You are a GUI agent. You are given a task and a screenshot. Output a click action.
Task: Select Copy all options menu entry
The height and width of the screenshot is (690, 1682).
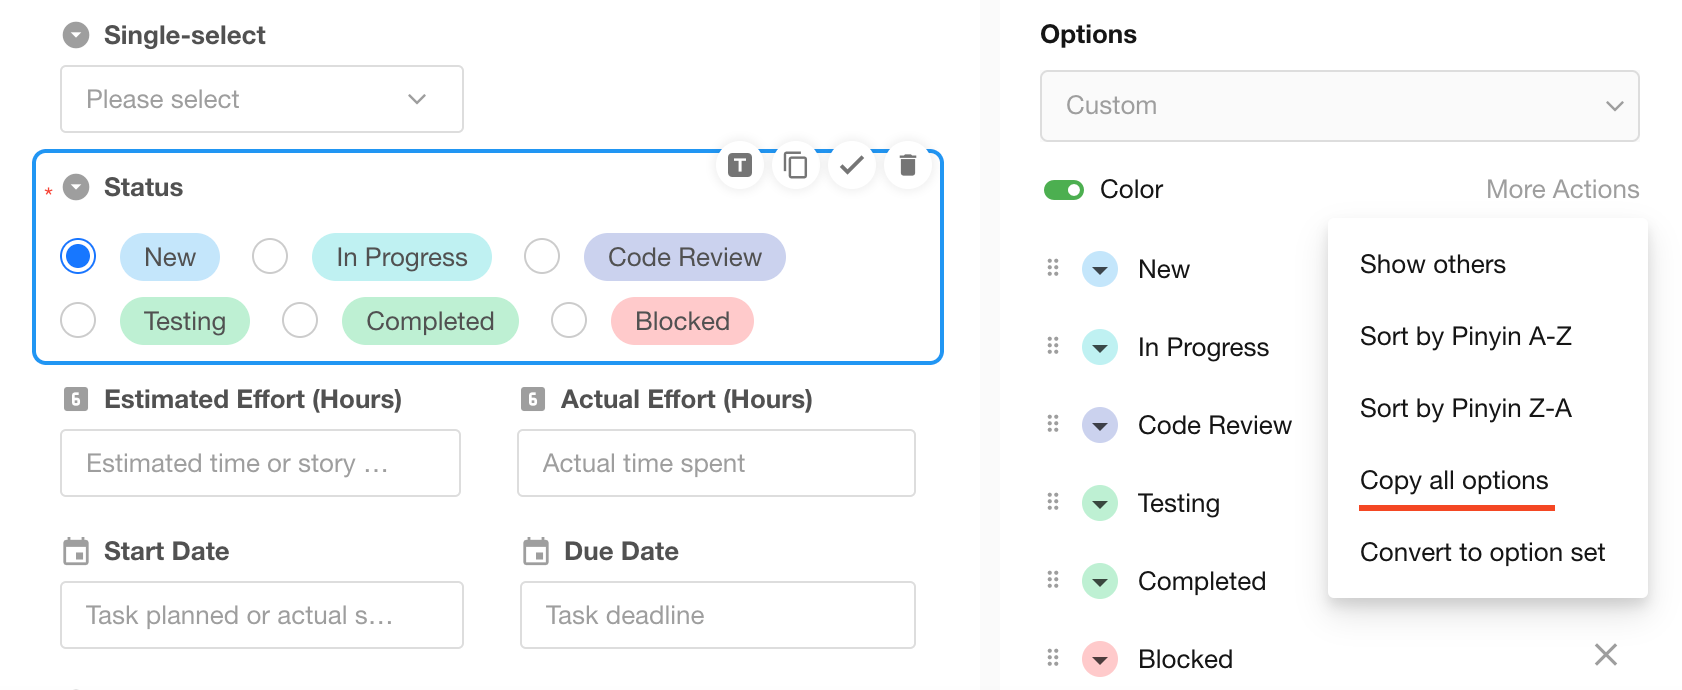[x=1454, y=481]
